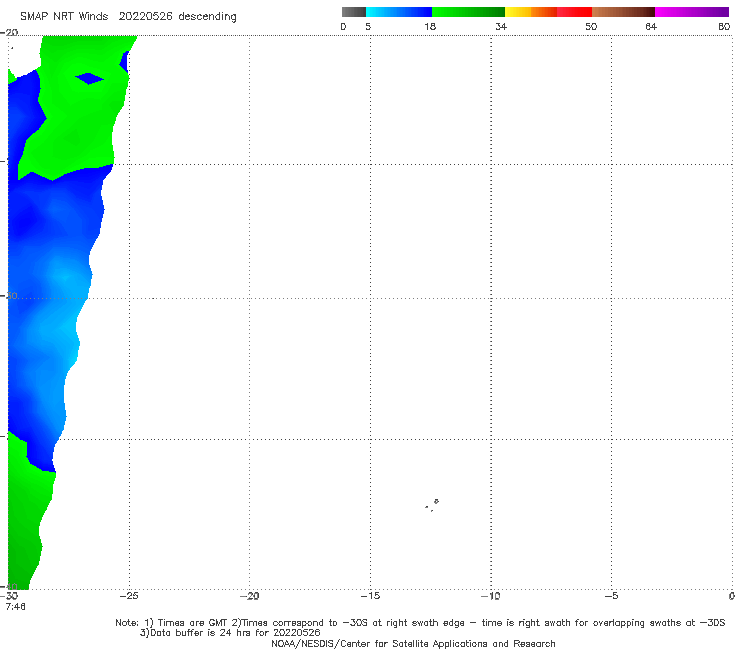The image size is (740, 650).
Task: Click the colorbar label "64"
Action: coord(651,27)
